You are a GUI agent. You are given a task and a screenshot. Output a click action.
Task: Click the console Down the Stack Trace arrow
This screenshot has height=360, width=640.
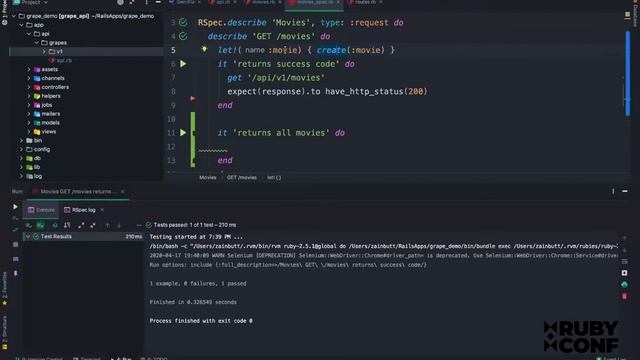tap(624, 250)
